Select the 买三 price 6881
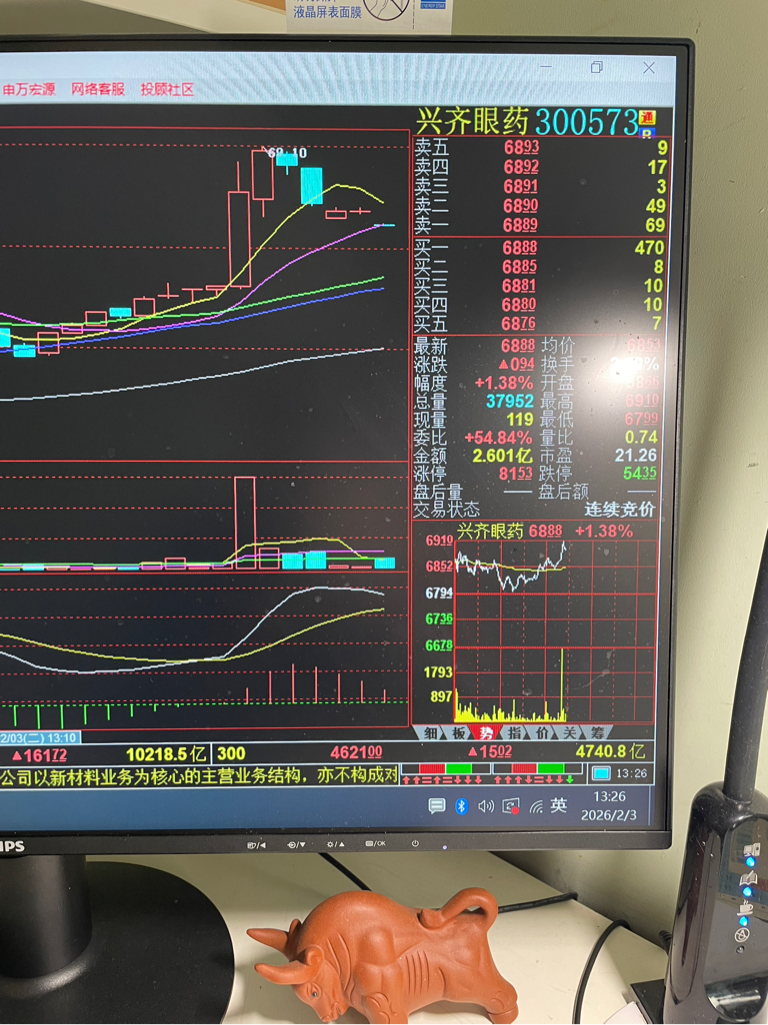768x1025 pixels. (x=520, y=286)
